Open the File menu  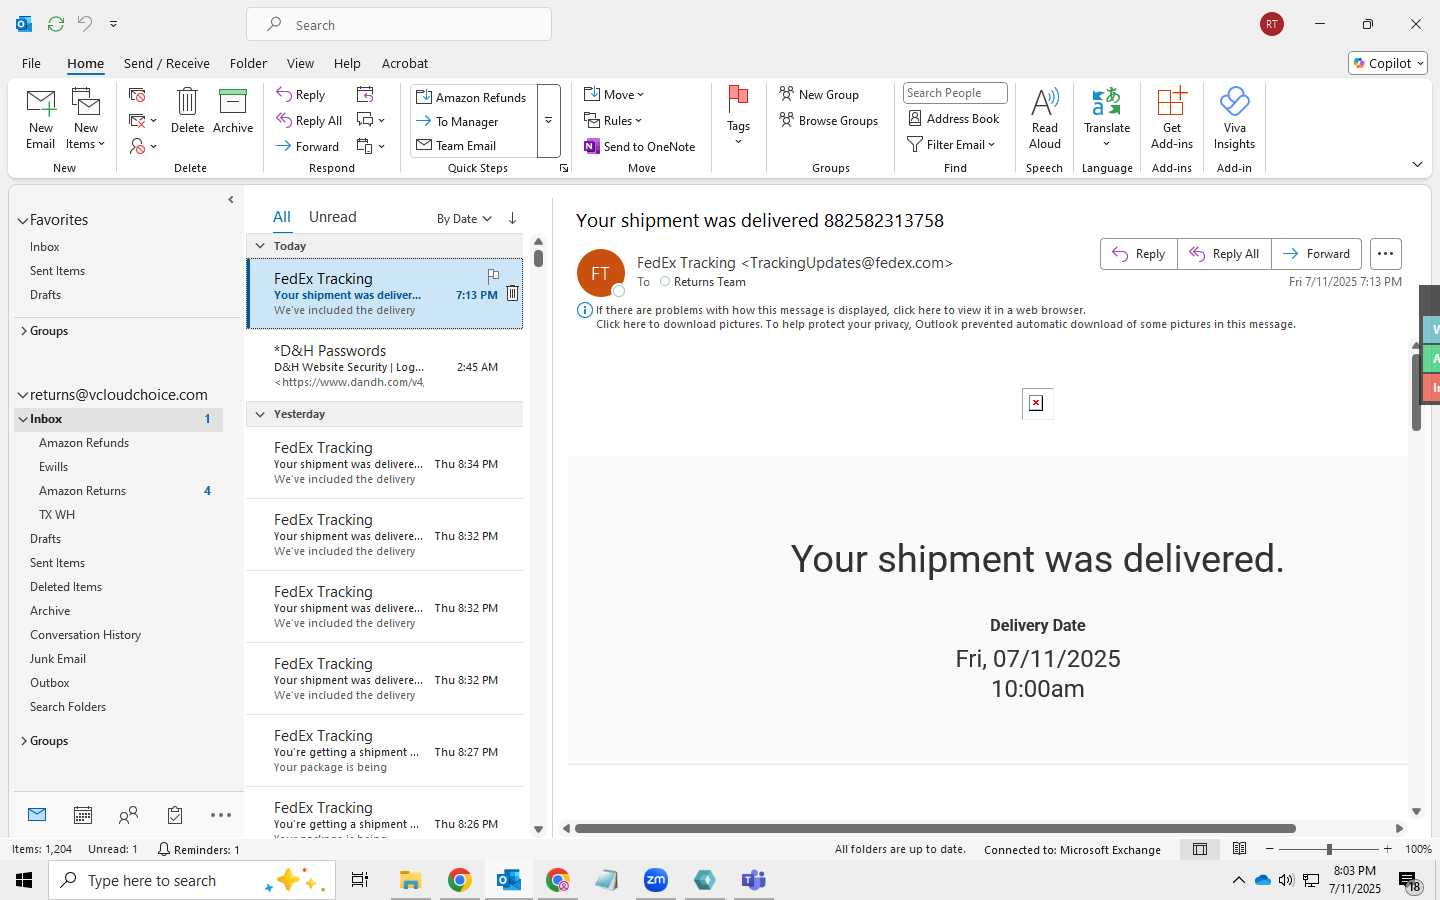(31, 63)
